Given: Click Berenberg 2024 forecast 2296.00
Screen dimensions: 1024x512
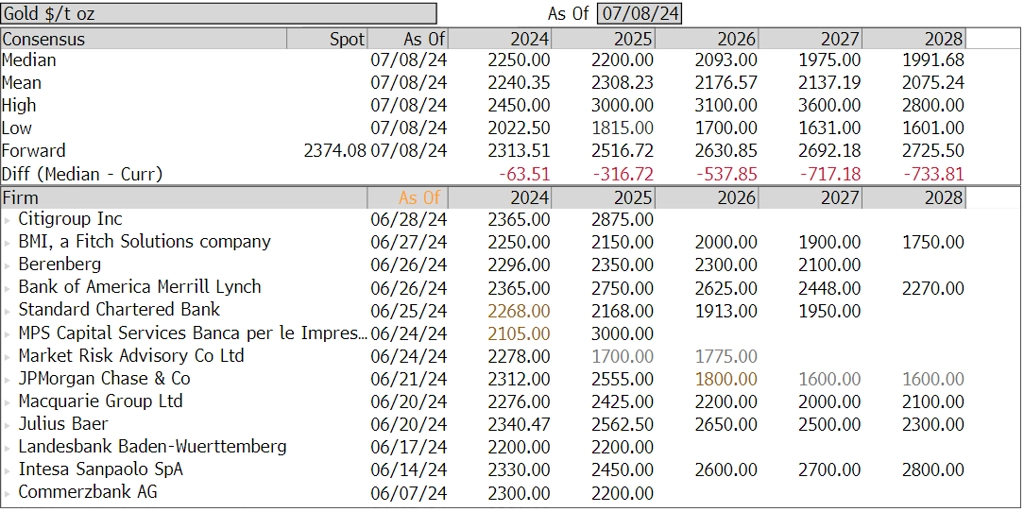Looking at the screenshot, I should click(x=519, y=265).
